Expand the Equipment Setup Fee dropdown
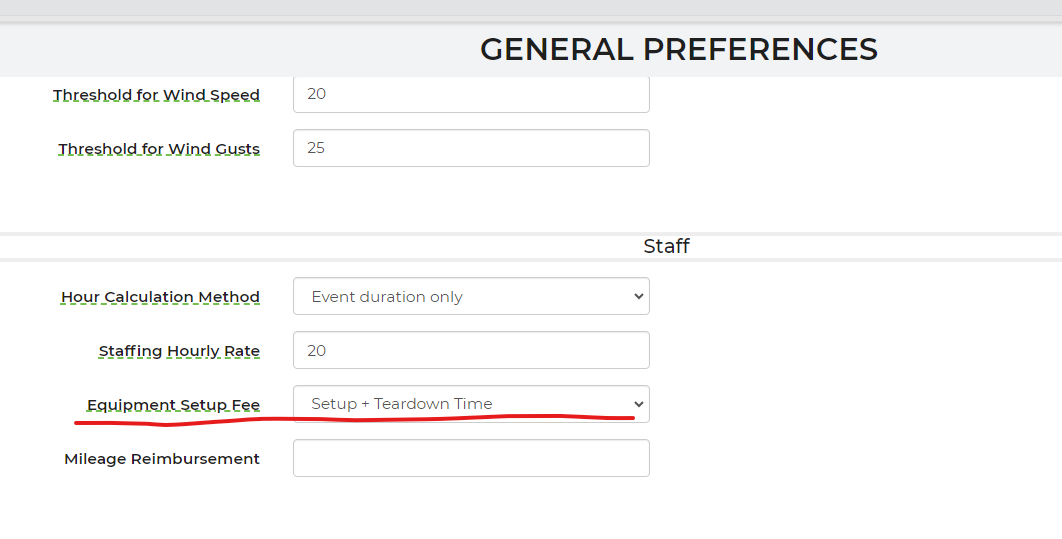Viewport: 1062px width, 539px height. (470, 404)
